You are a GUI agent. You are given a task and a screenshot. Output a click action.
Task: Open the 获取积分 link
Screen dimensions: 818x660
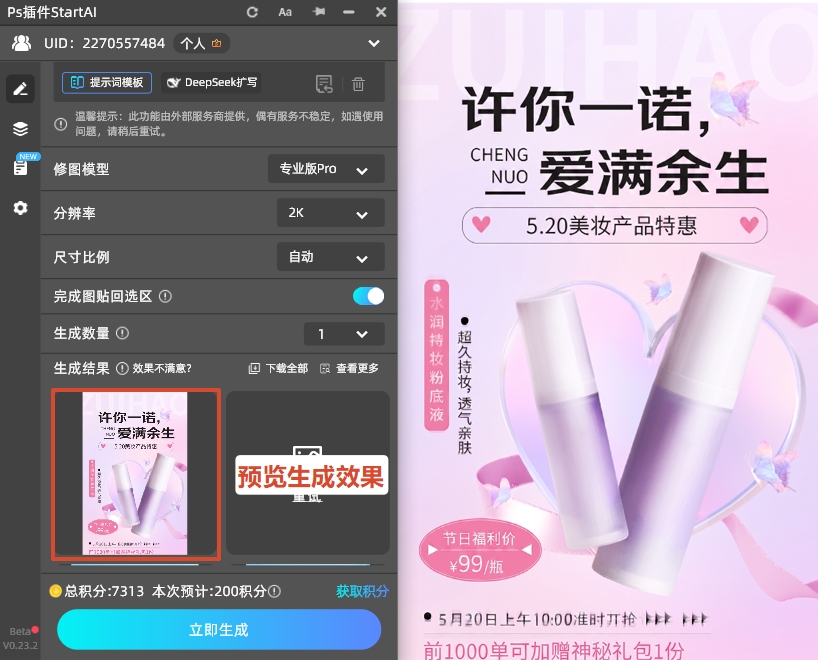tap(363, 591)
